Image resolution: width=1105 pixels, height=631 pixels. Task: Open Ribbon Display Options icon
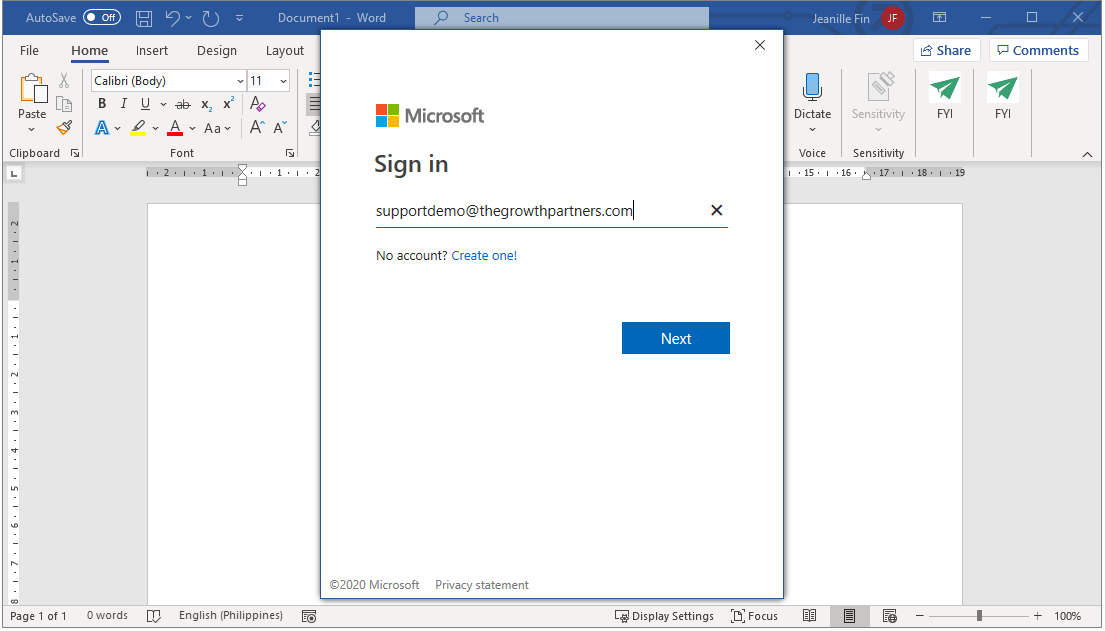coord(939,18)
